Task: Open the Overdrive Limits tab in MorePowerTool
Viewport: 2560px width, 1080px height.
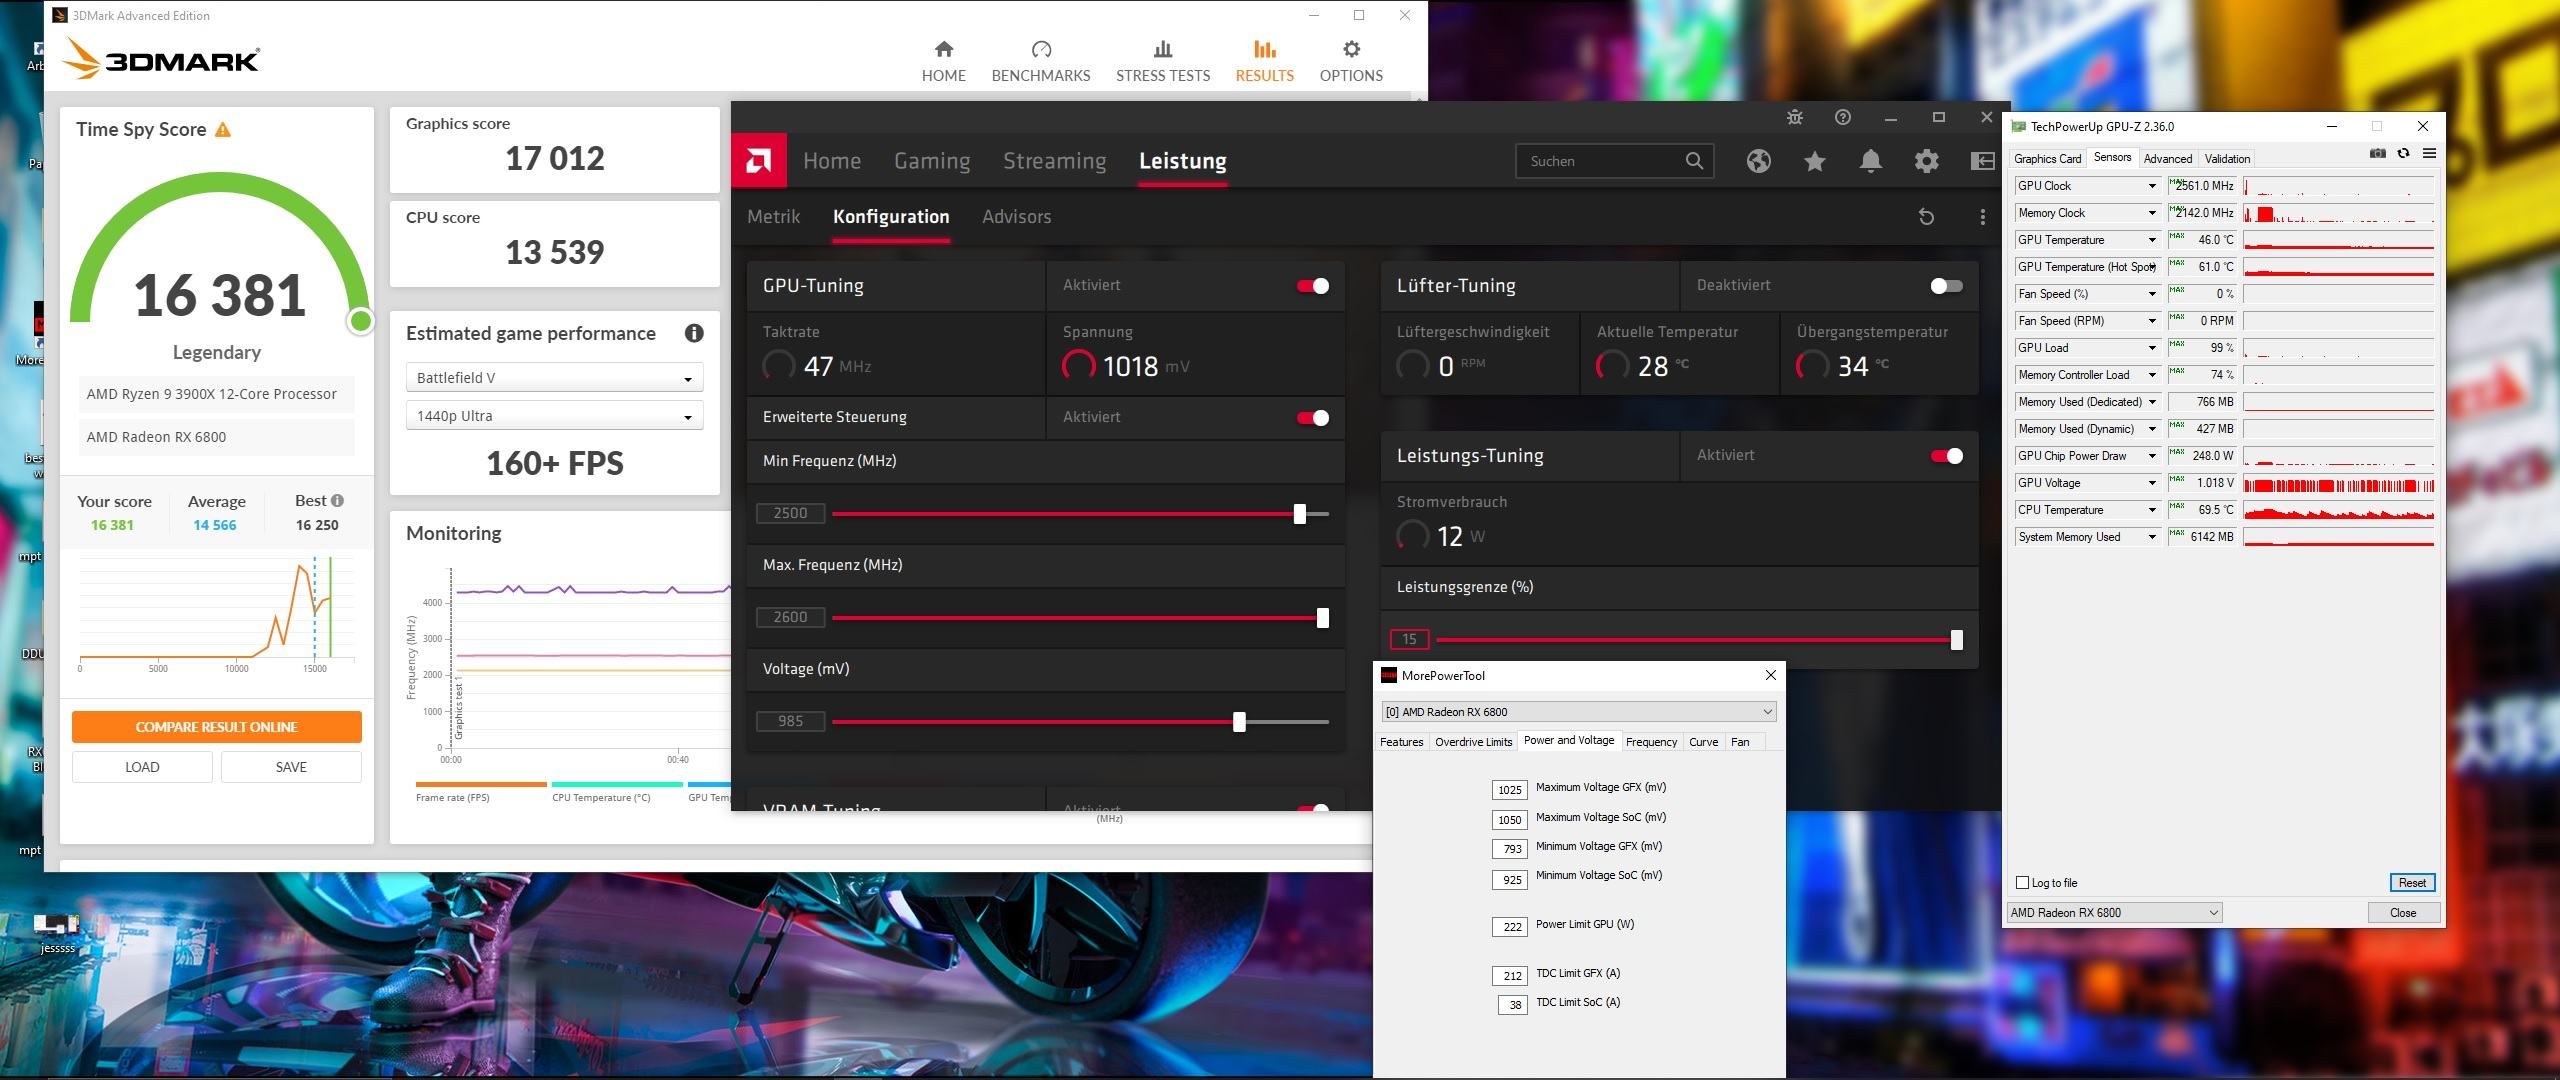Action: [x=1473, y=742]
